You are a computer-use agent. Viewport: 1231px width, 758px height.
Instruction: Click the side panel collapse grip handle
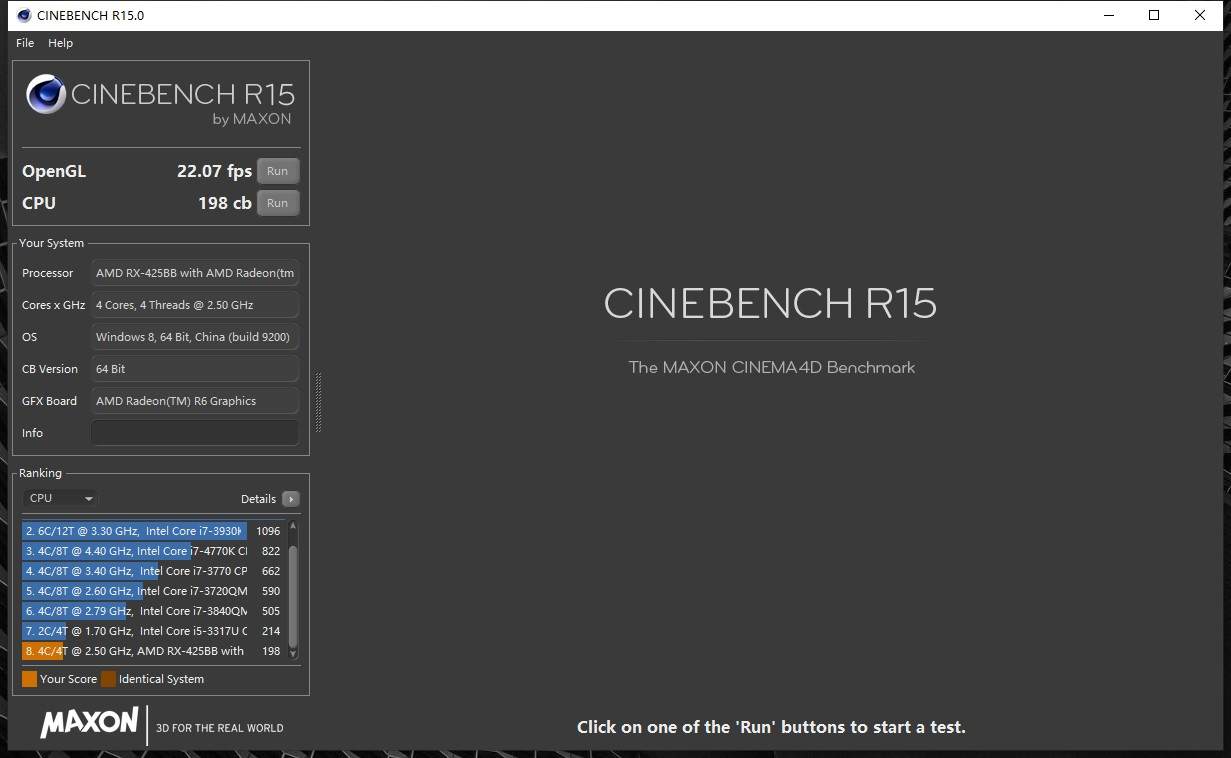click(x=318, y=402)
